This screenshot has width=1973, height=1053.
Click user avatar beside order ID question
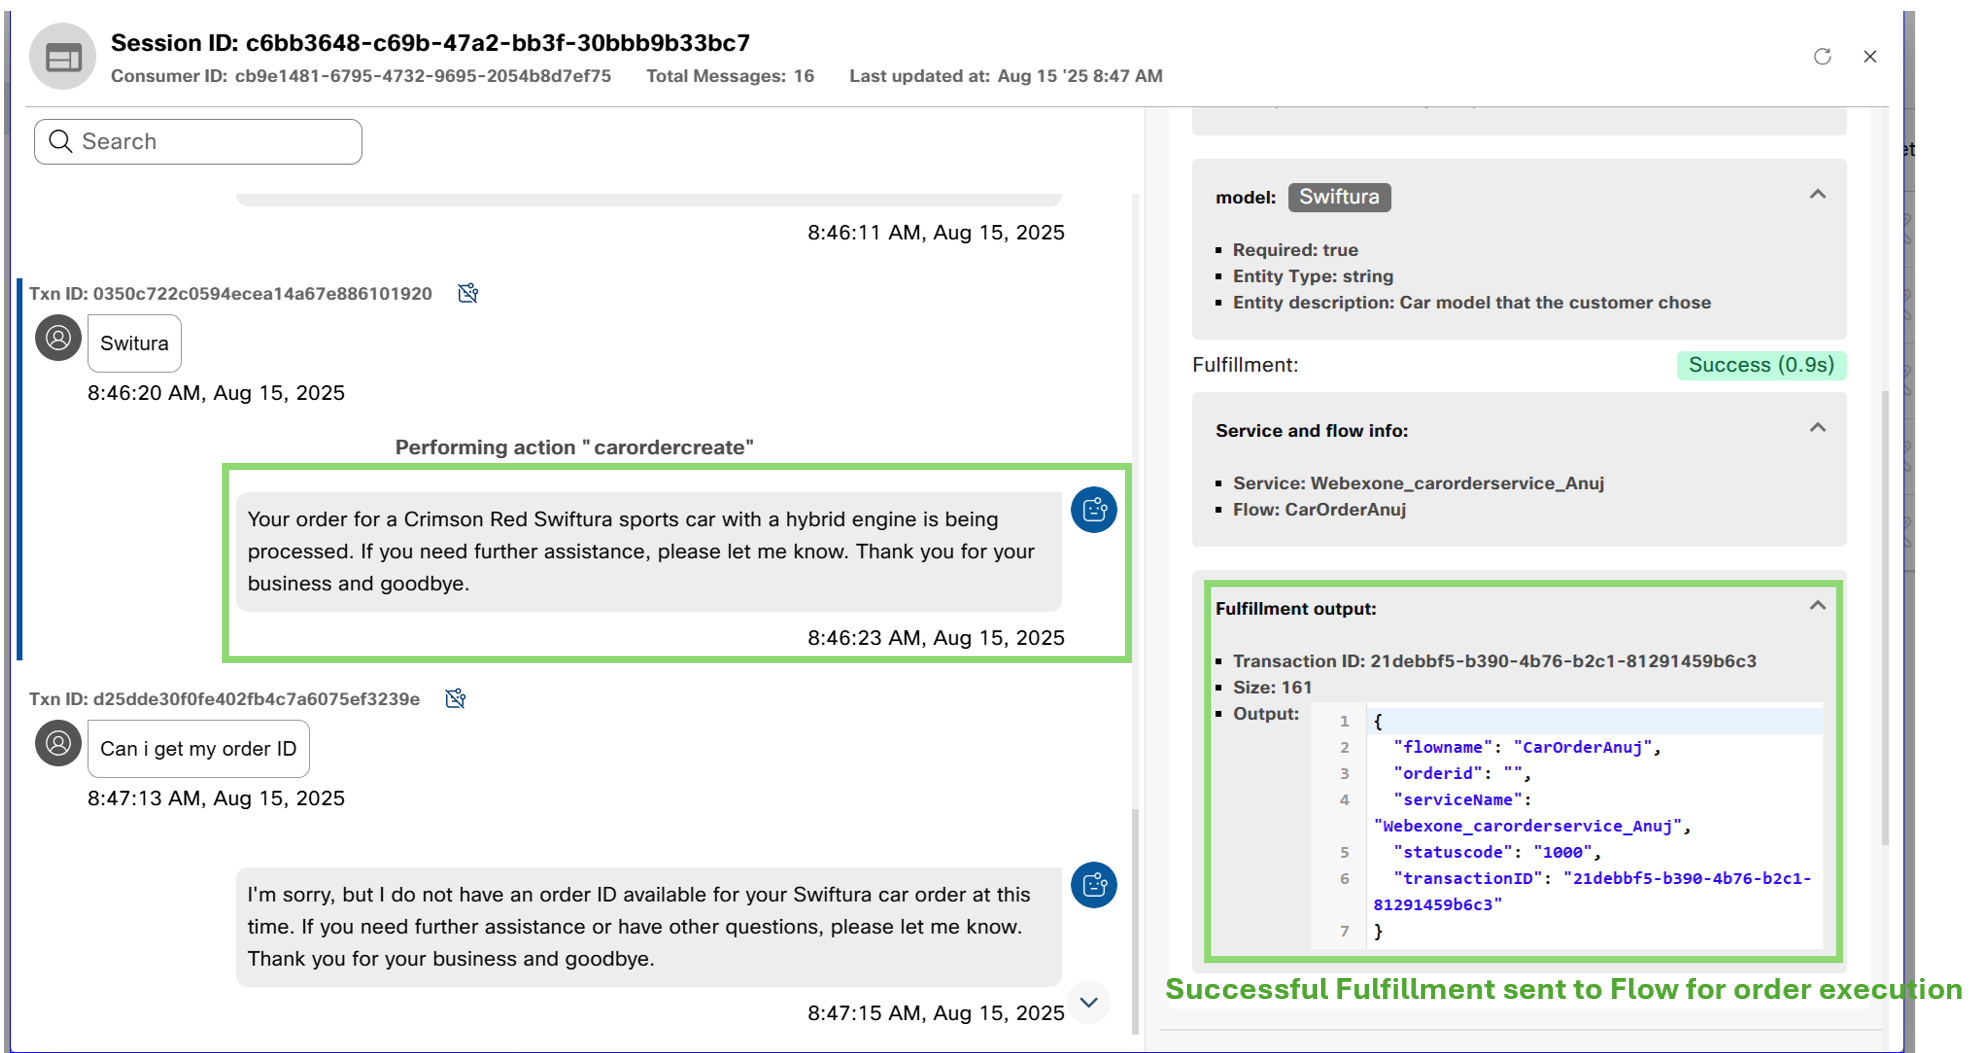coord(58,744)
